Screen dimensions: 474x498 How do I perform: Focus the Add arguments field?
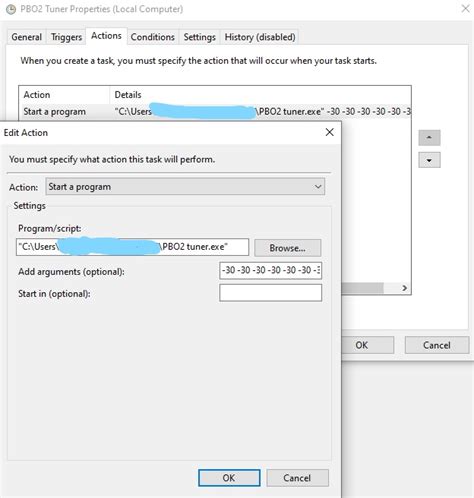[x=270, y=270]
